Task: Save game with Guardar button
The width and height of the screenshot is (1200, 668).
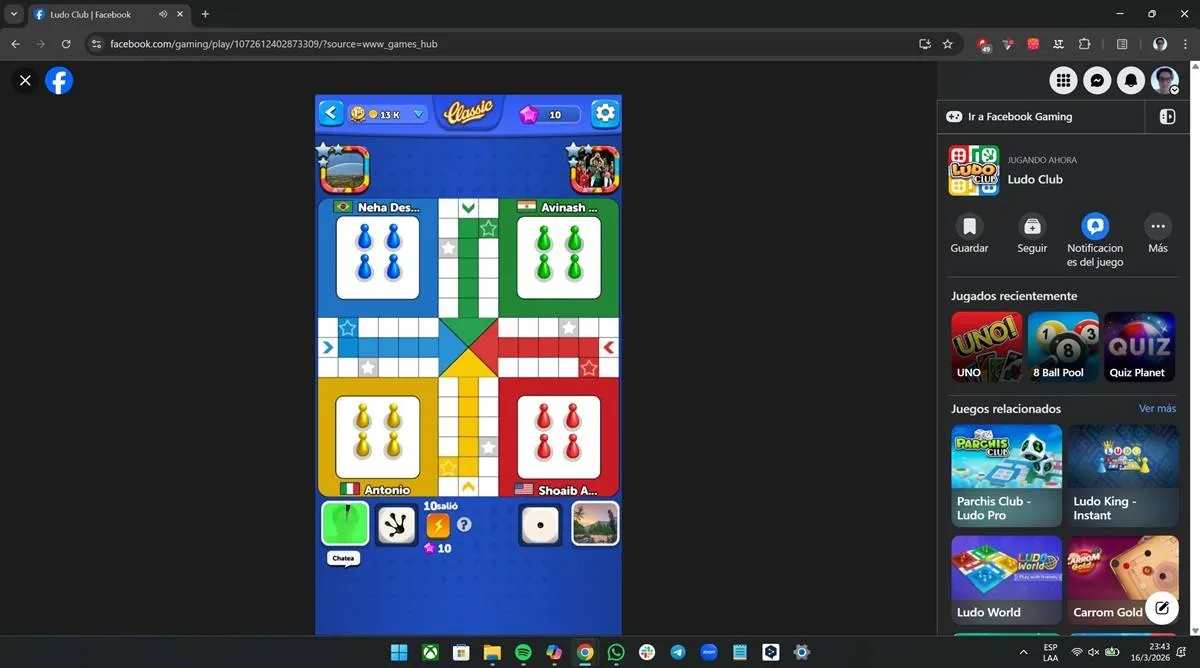Action: (x=969, y=234)
